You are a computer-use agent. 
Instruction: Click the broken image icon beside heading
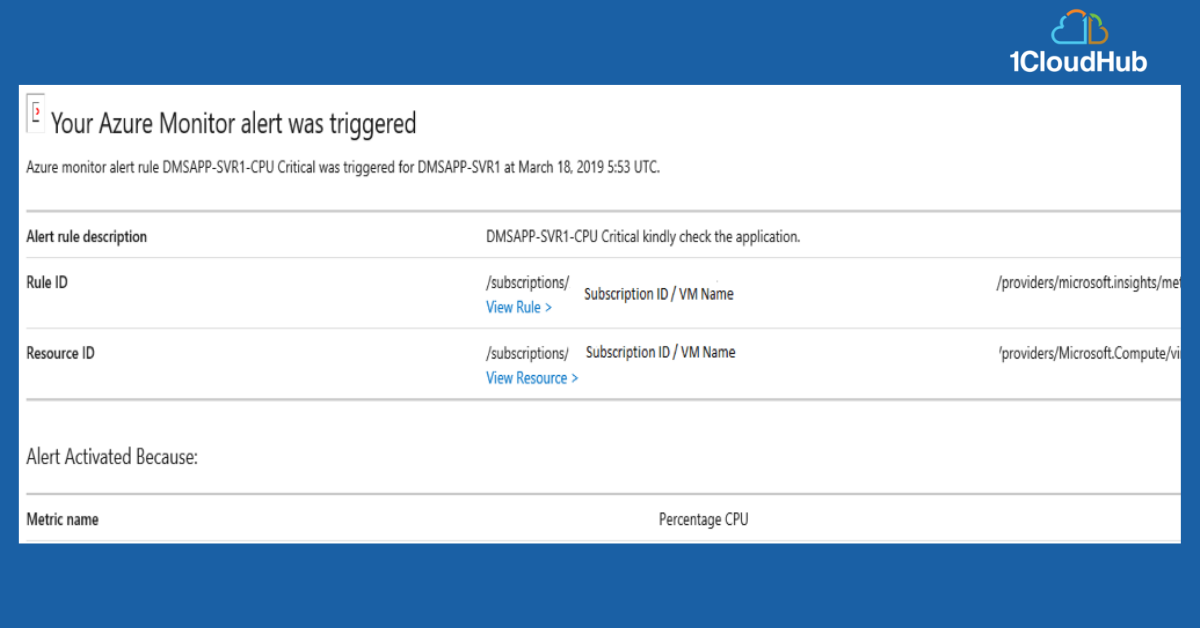coord(36,115)
